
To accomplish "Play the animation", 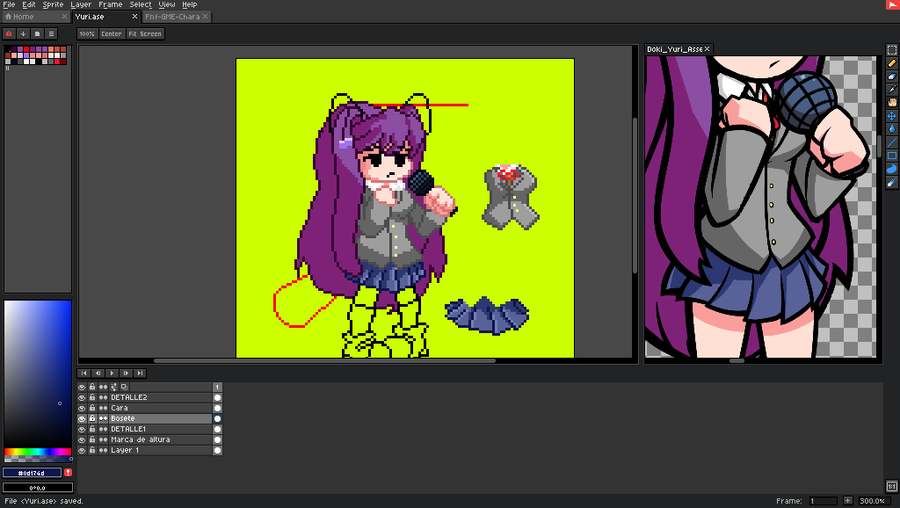I will click(x=112, y=373).
